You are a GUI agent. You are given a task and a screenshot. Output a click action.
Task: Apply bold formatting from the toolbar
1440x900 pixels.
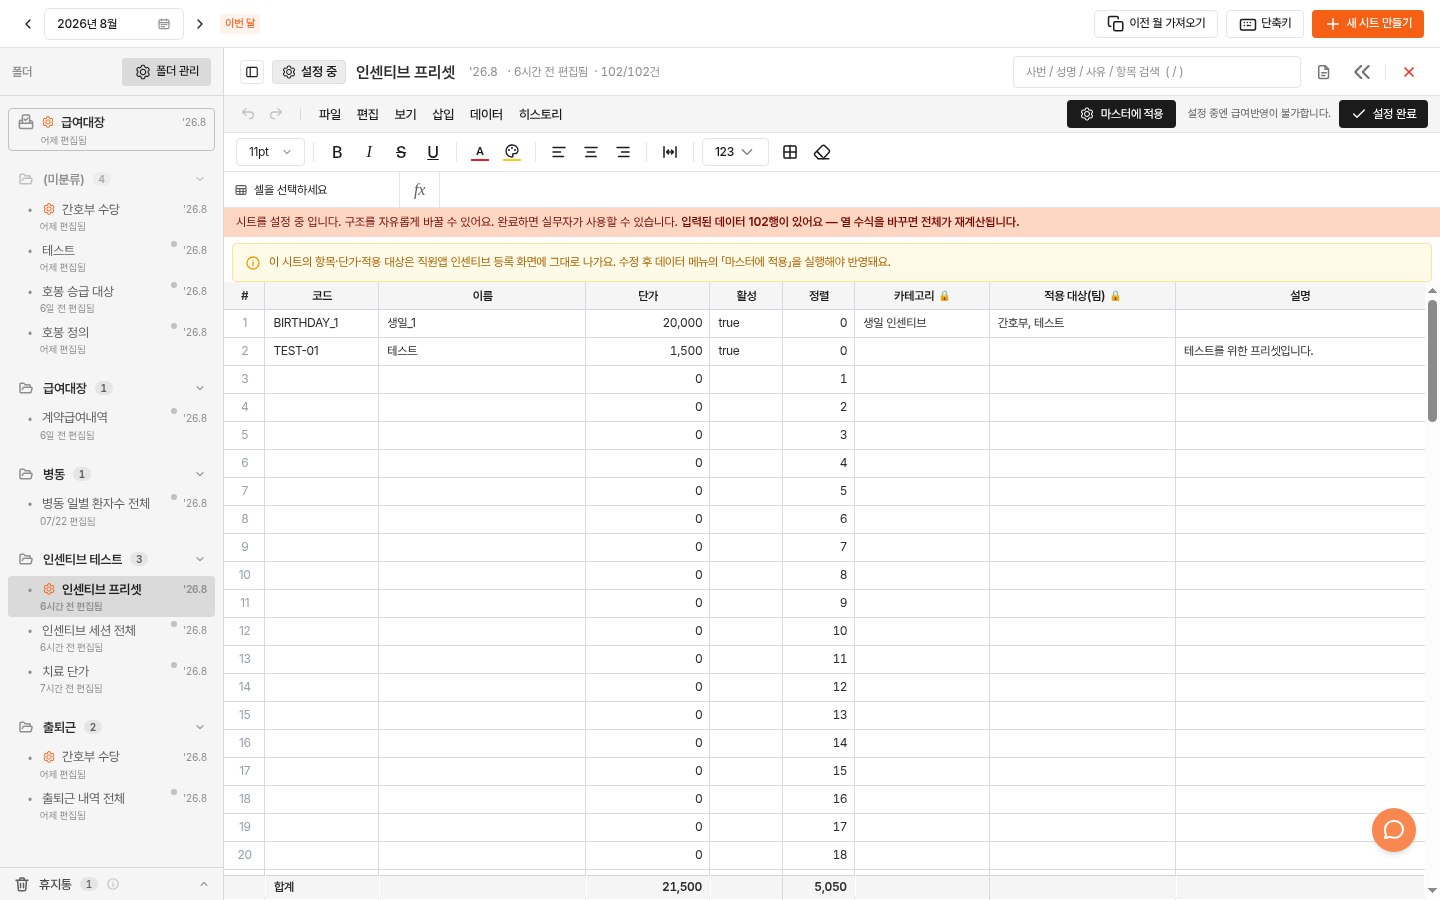pyautogui.click(x=337, y=152)
